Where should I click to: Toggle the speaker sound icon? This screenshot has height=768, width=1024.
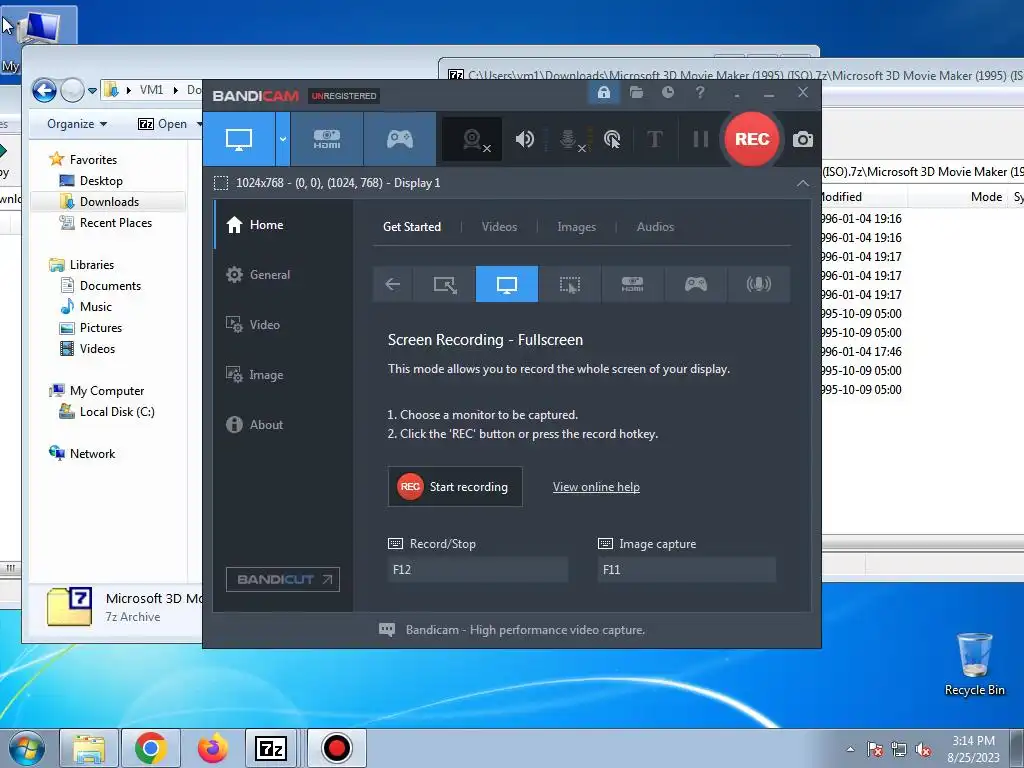pos(524,139)
